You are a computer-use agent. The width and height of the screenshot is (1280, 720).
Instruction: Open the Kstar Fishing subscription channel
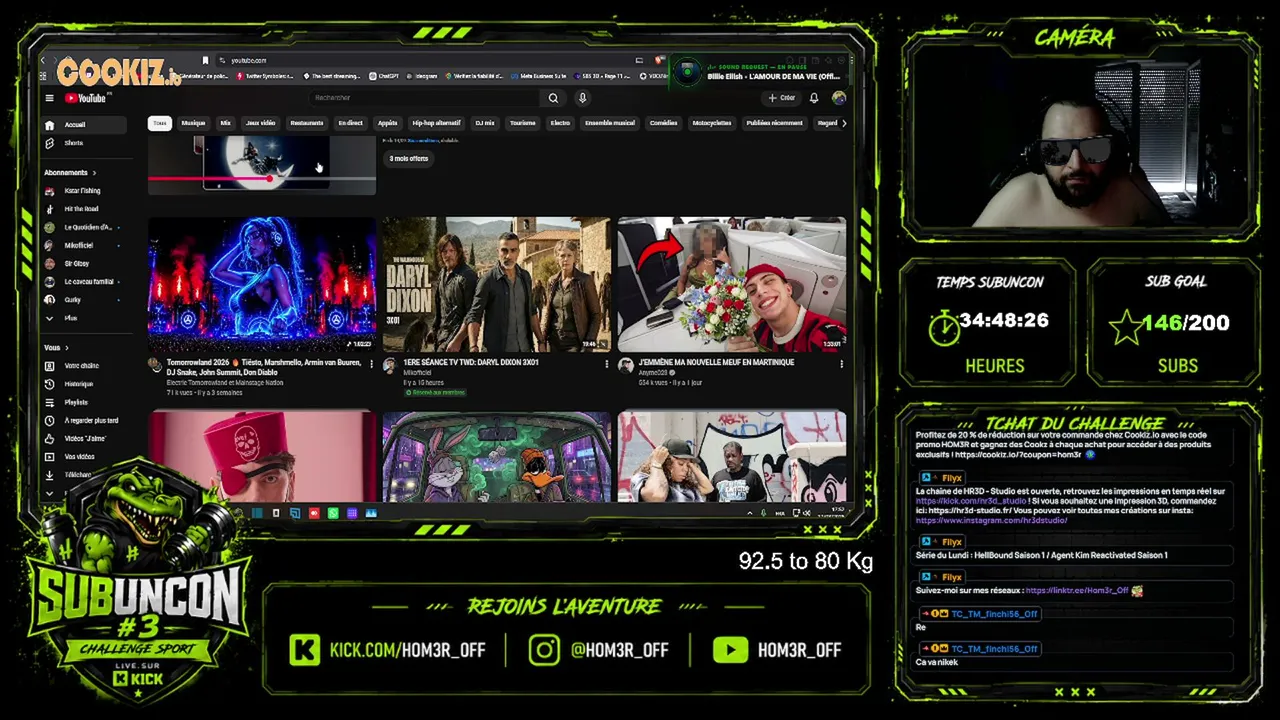(x=86, y=191)
